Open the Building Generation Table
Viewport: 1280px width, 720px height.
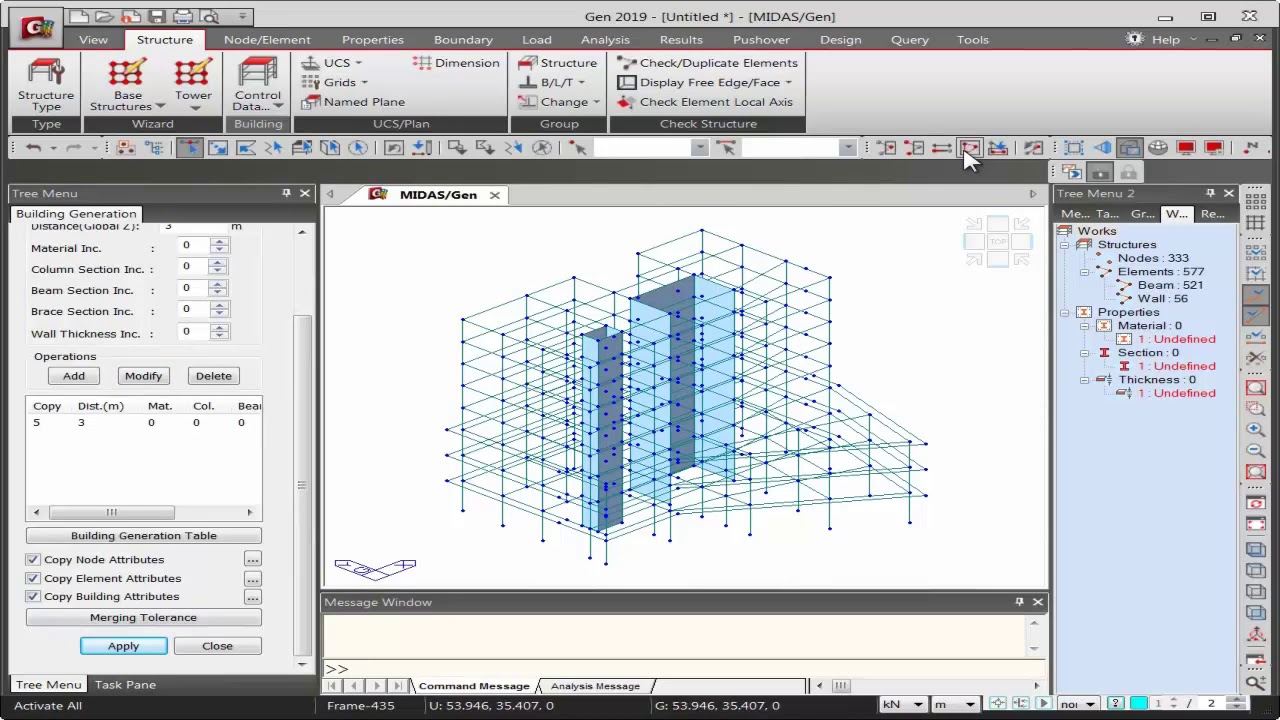tap(143, 536)
